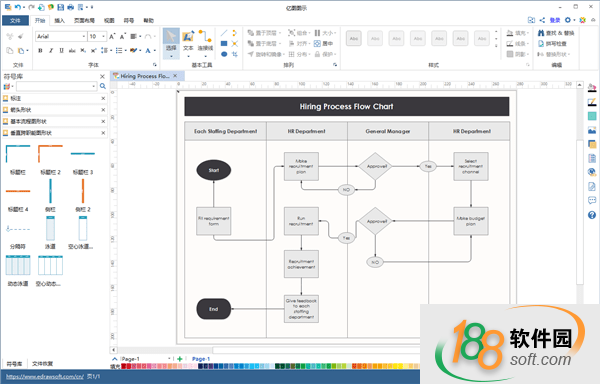Open the edrawsoft.com link in status bar
This screenshot has width=600, height=384.
tap(45, 377)
